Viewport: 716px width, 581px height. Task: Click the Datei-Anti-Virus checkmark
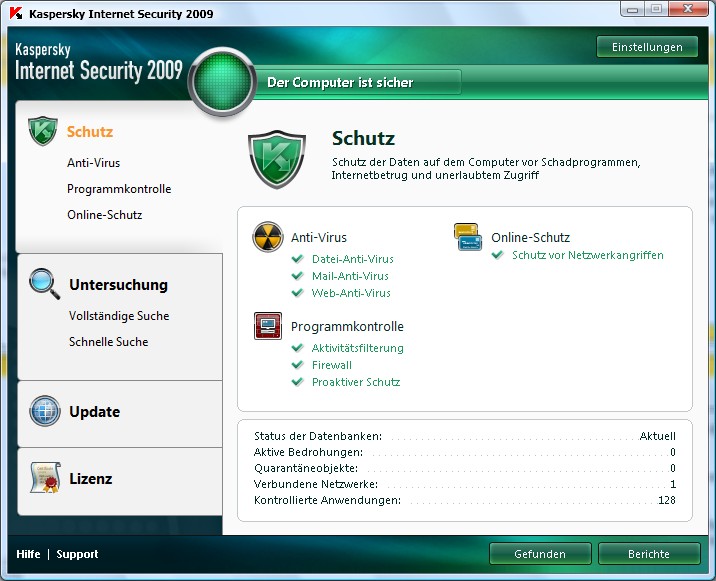click(x=298, y=259)
